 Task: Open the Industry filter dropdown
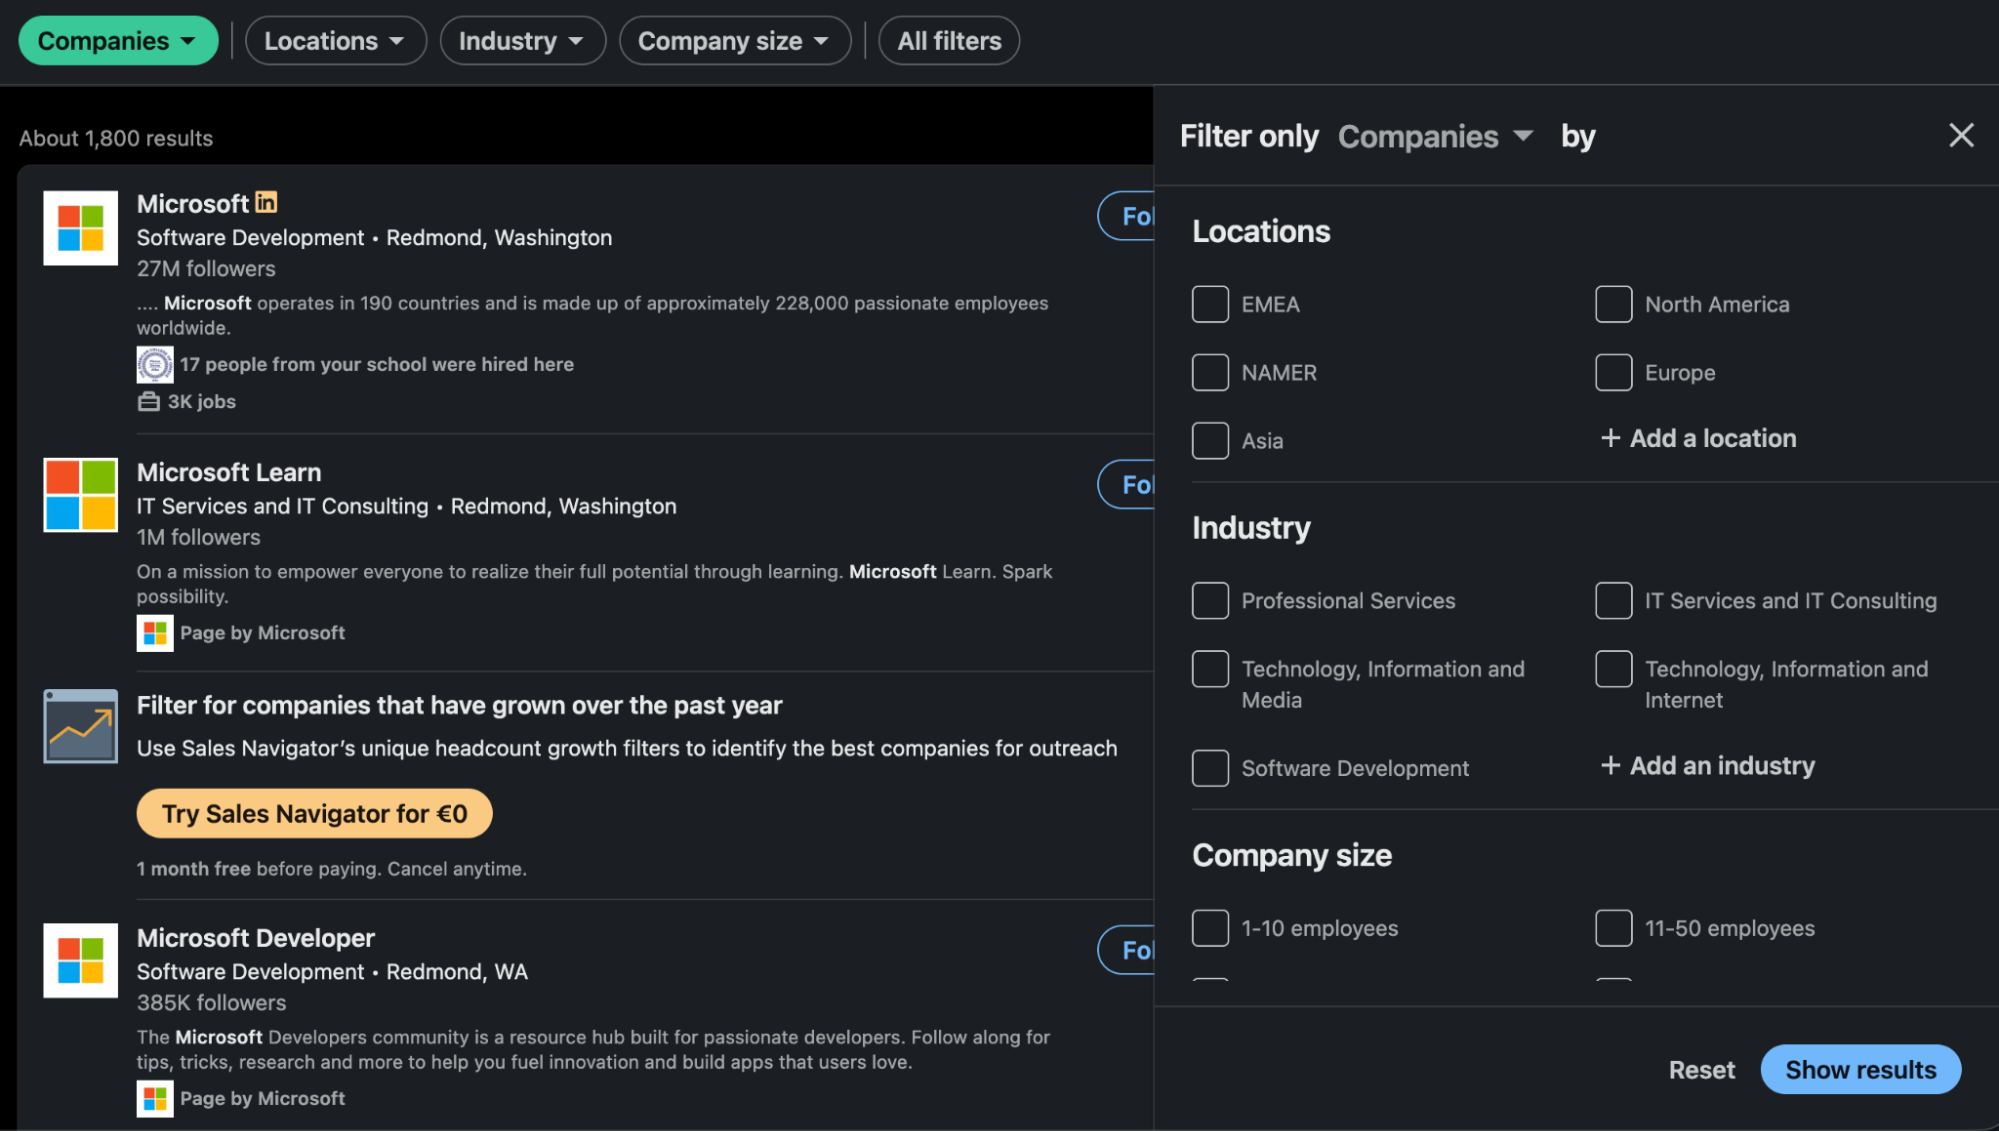coord(522,41)
